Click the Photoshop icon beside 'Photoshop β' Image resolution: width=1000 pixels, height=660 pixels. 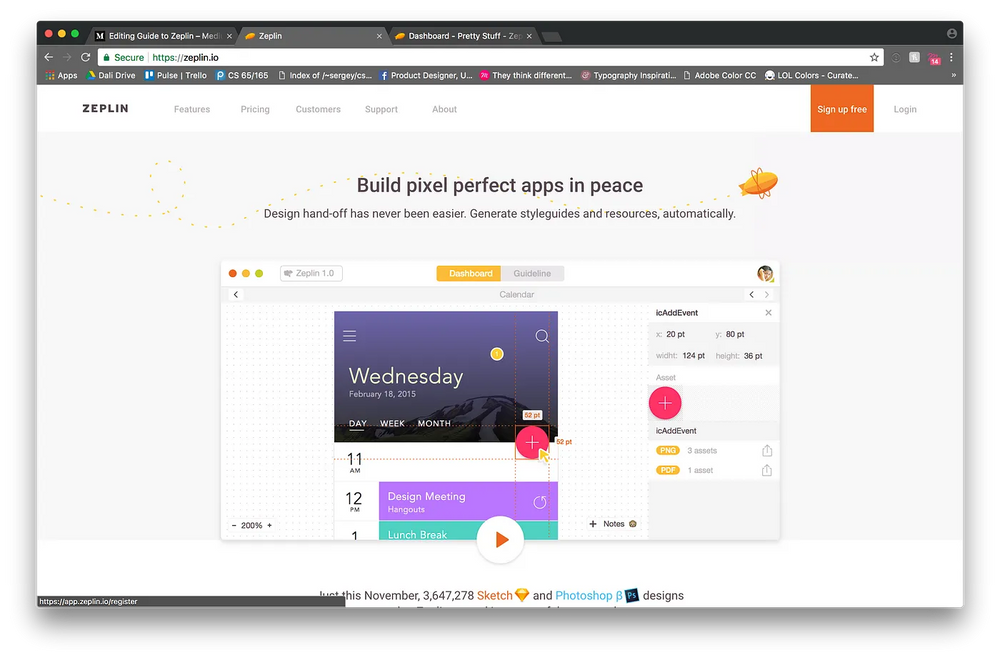pos(630,595)
